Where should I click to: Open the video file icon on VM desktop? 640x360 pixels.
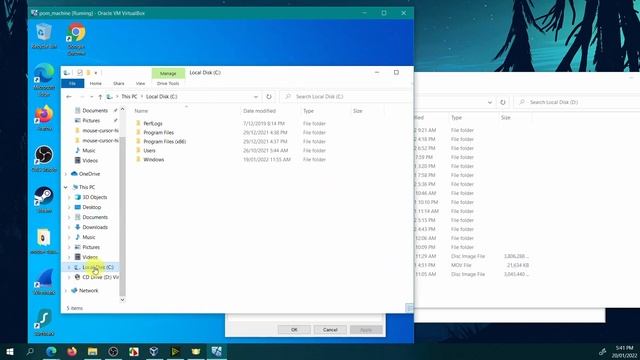44,241
